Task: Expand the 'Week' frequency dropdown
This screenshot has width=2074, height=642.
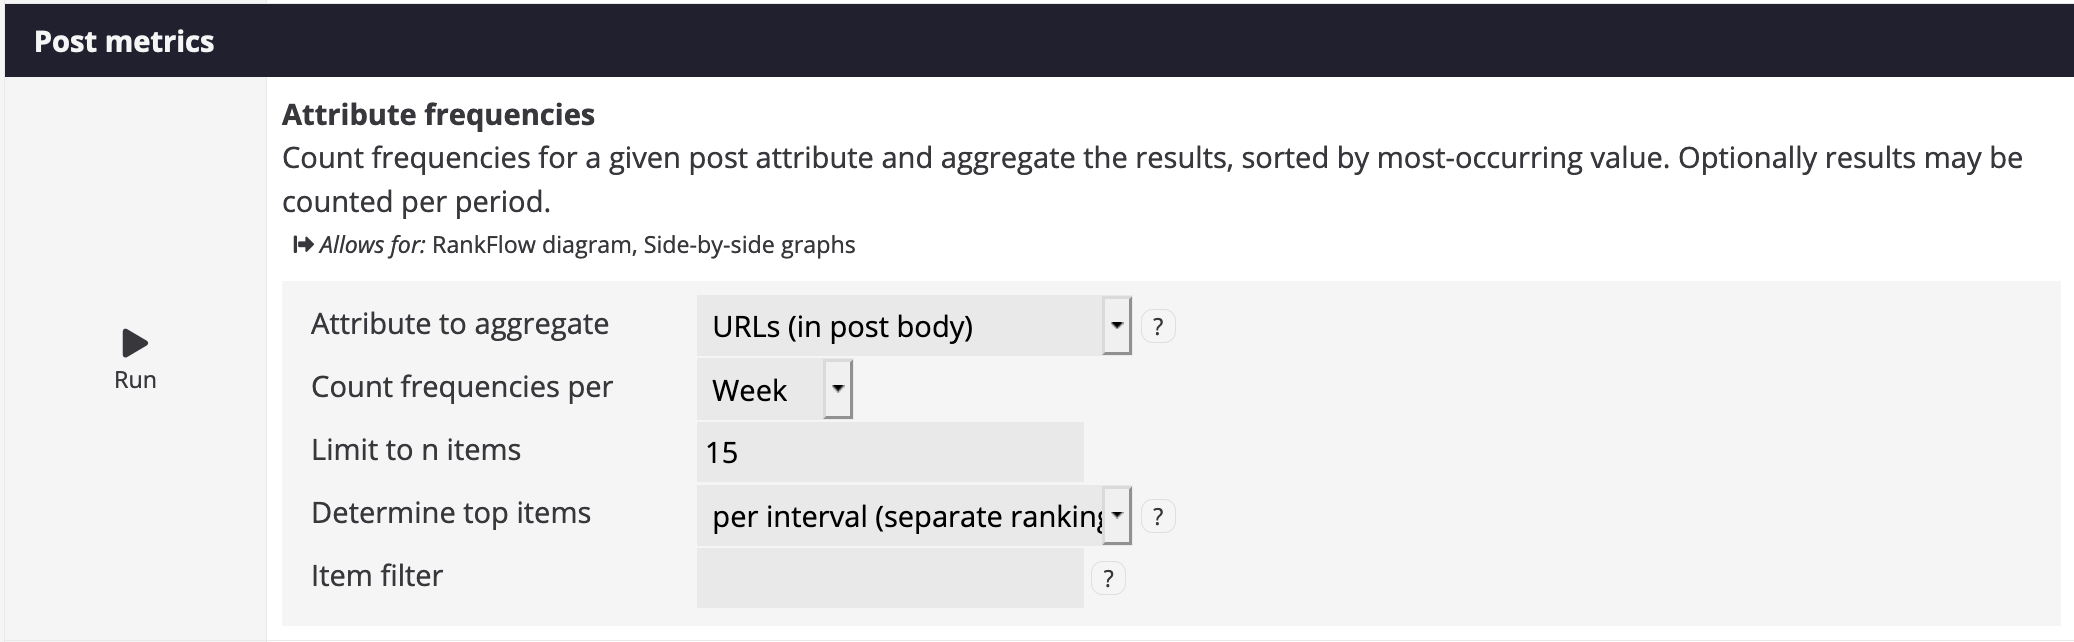Action: pyautogui.click(x=774, y=390)
